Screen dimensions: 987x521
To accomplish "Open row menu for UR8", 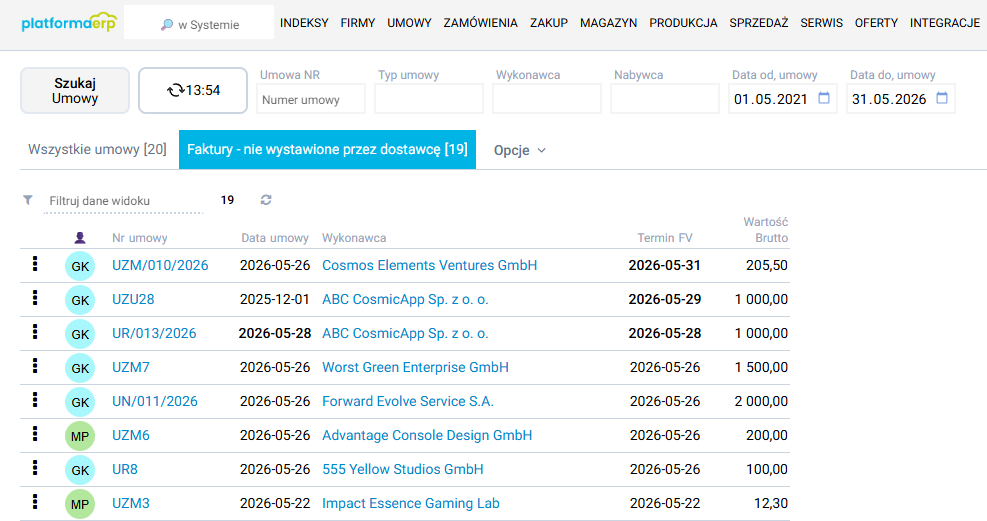I will coord(35,468).
